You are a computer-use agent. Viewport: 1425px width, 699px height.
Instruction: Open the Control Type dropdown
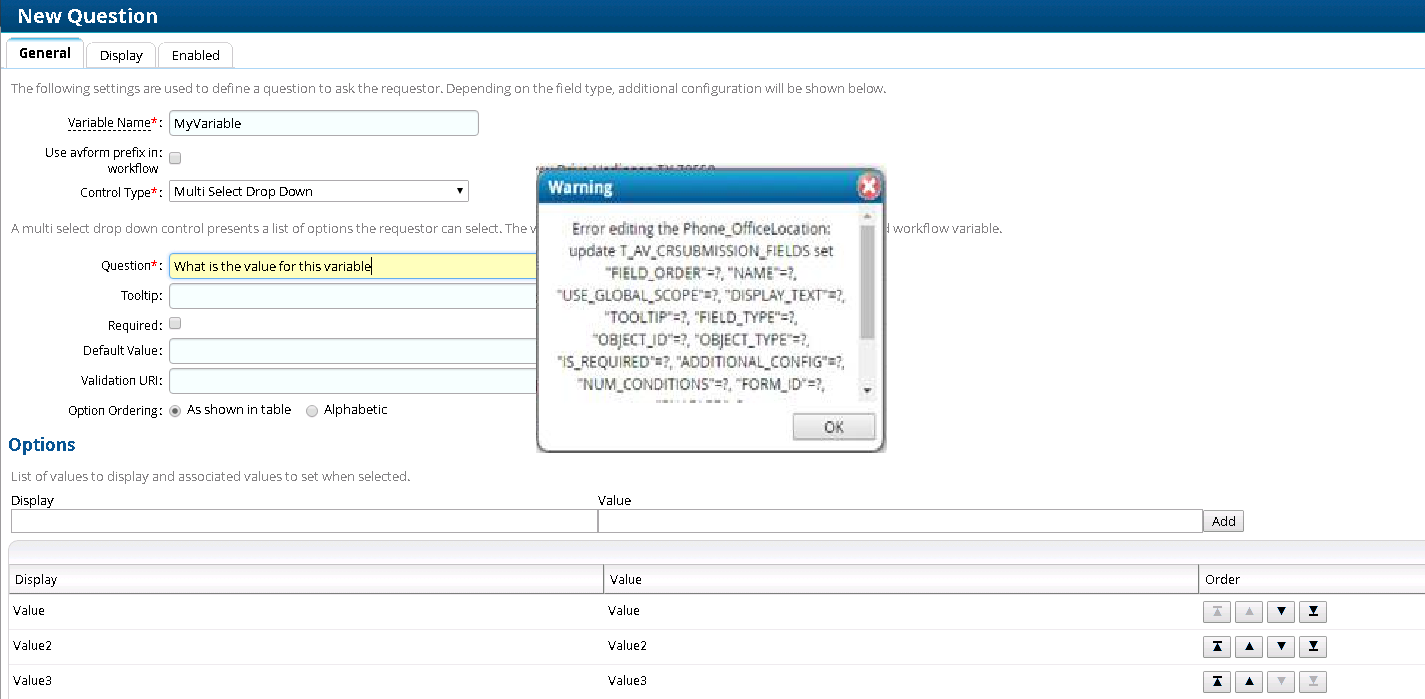click(x=459, y=191)
